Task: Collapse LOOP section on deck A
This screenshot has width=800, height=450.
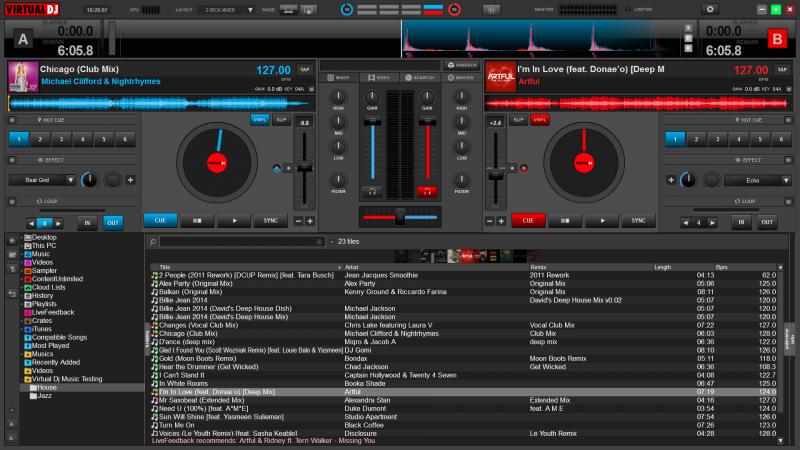Action: [12, 202]
